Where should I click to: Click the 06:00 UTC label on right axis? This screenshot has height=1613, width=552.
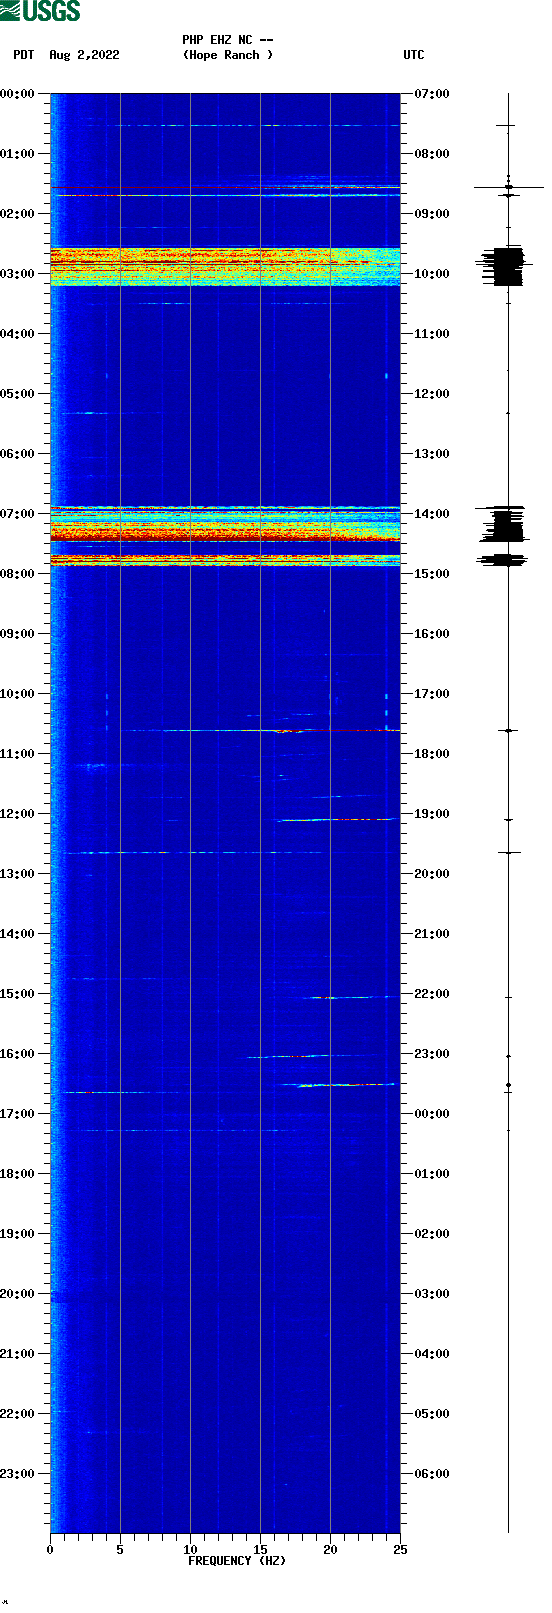[x=432, y=1474]
